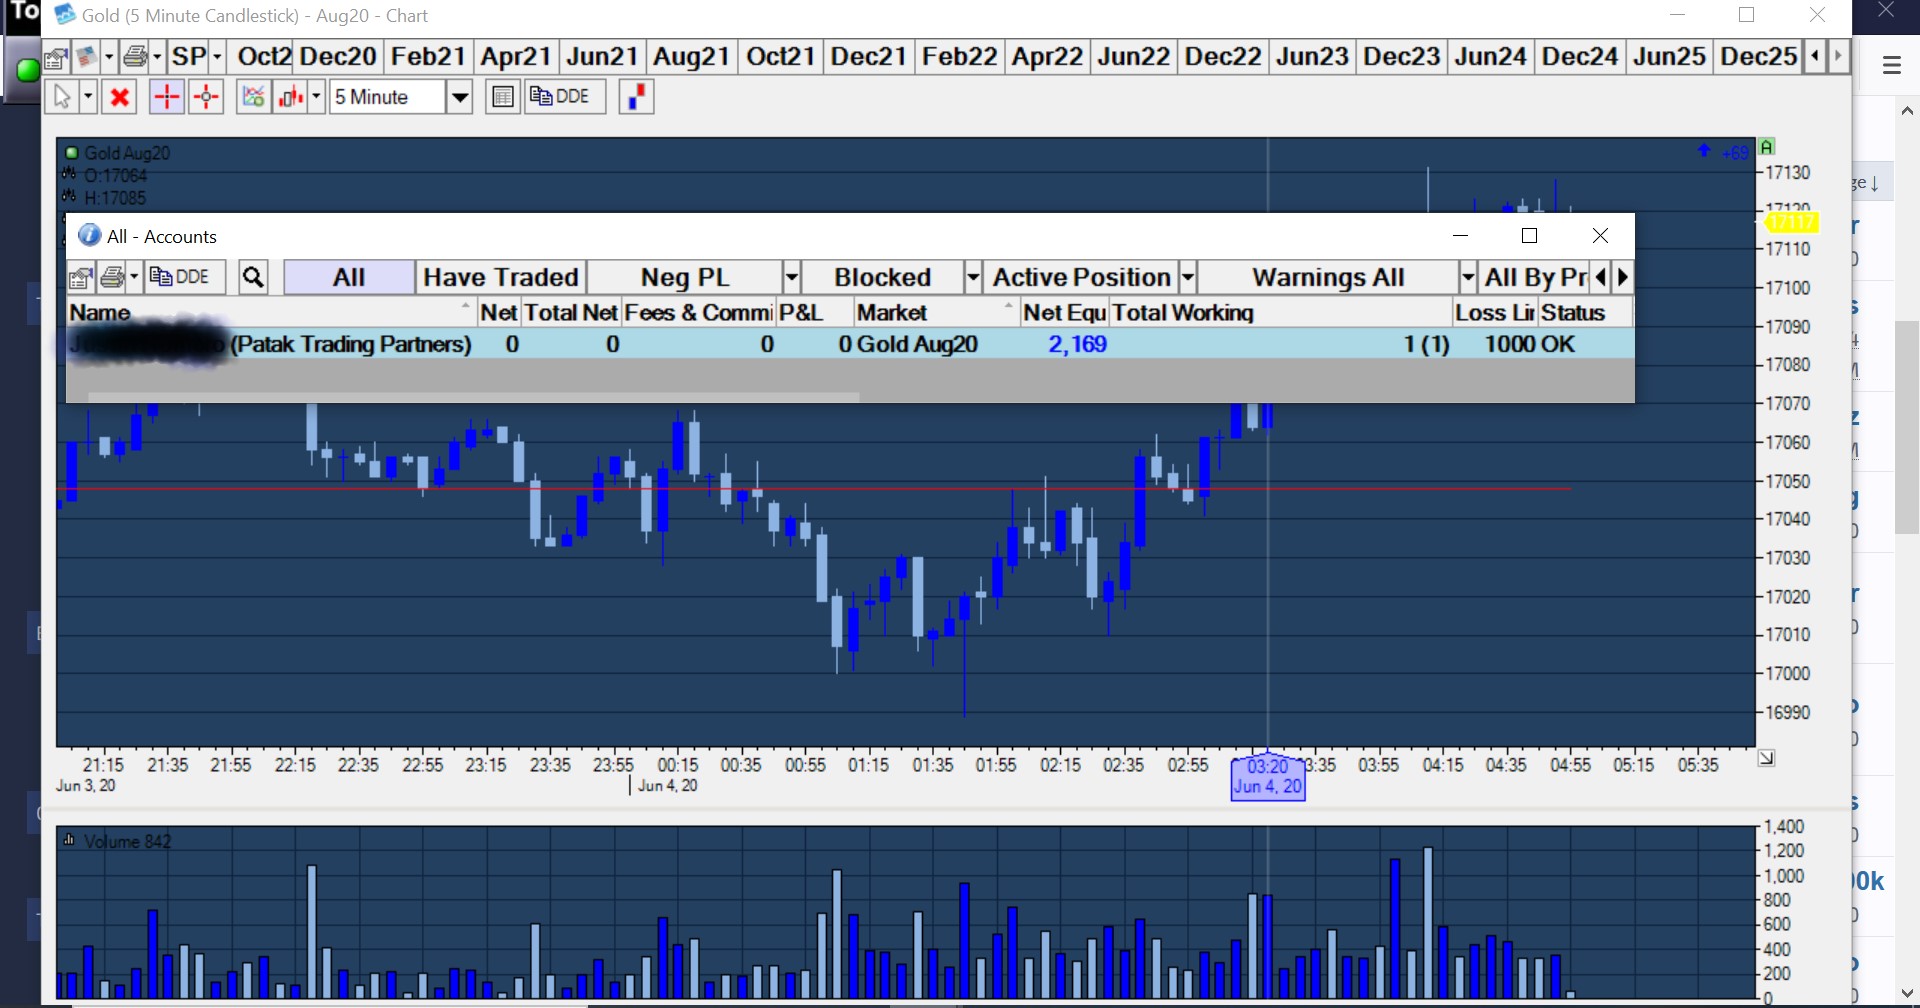Click the SP button in chart toolbar

click(x=188, y=57)
